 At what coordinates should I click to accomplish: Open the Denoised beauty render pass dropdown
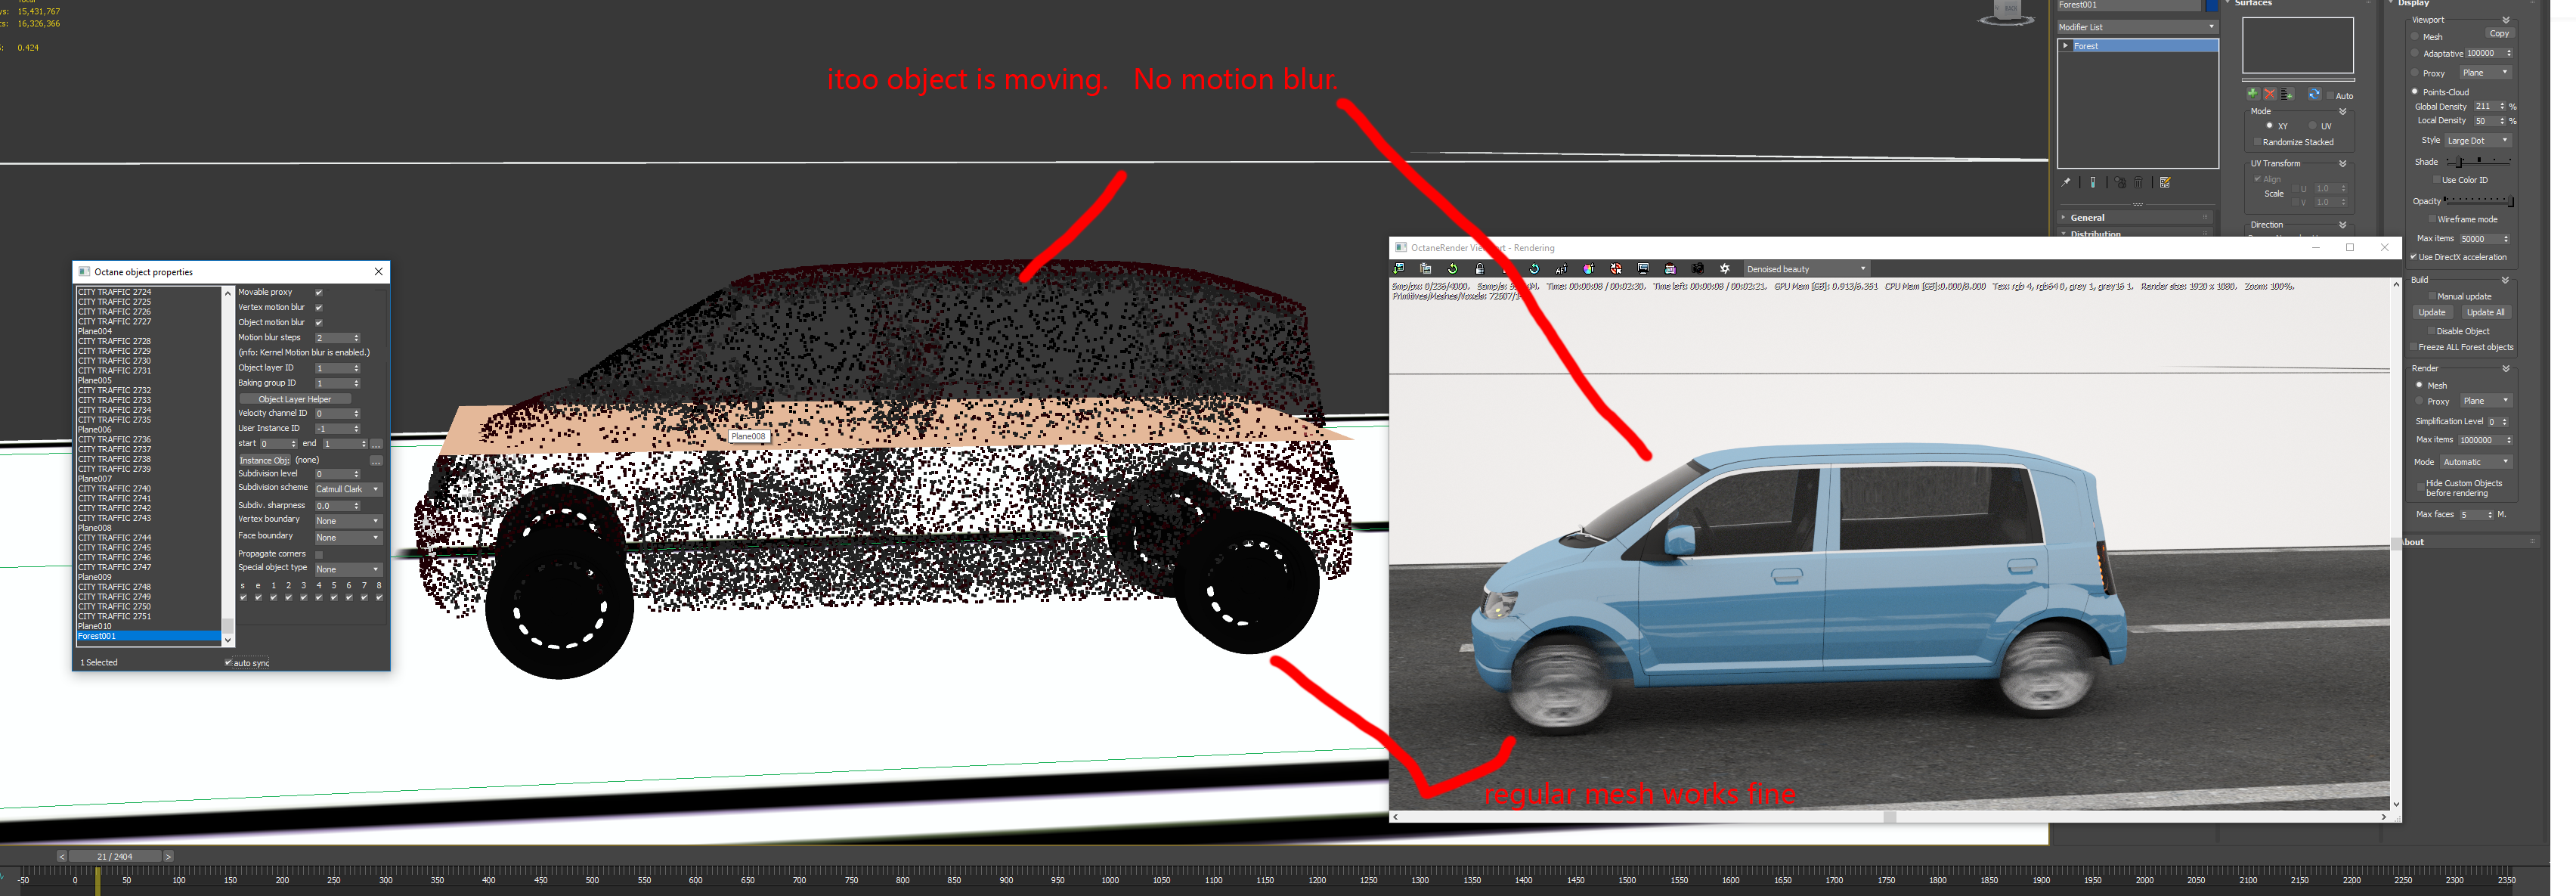click(x=1806, y=269)
